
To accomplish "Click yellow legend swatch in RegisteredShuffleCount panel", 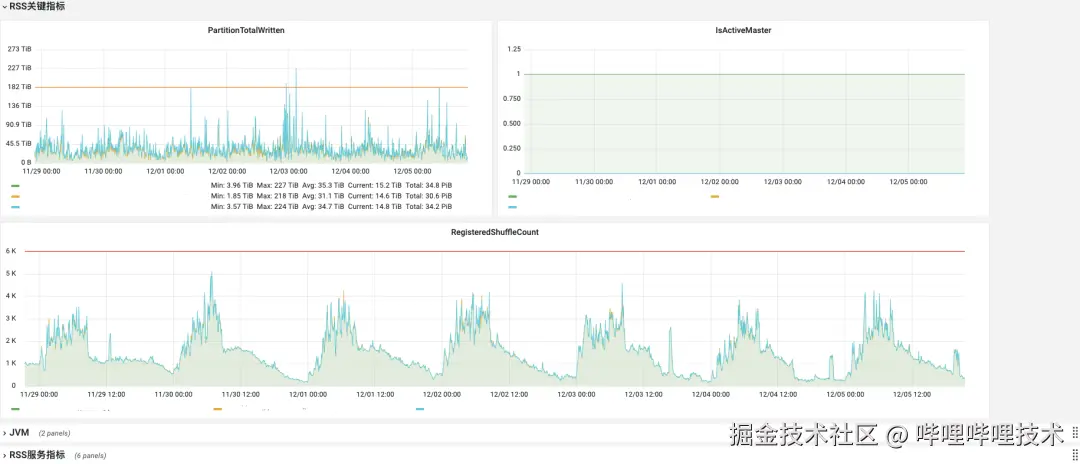I will (218, 409).
